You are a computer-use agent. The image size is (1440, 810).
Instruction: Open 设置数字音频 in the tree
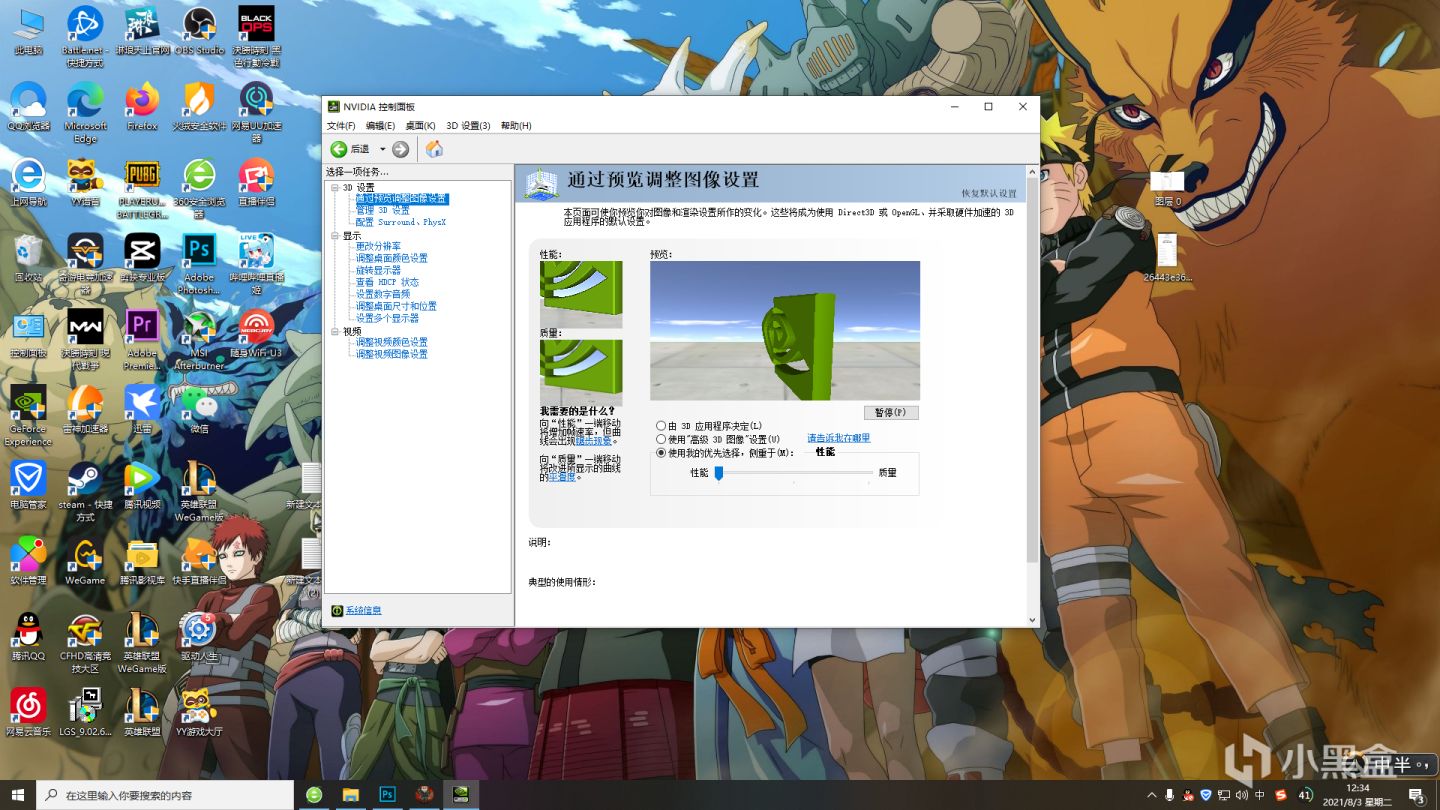[383, 294]
